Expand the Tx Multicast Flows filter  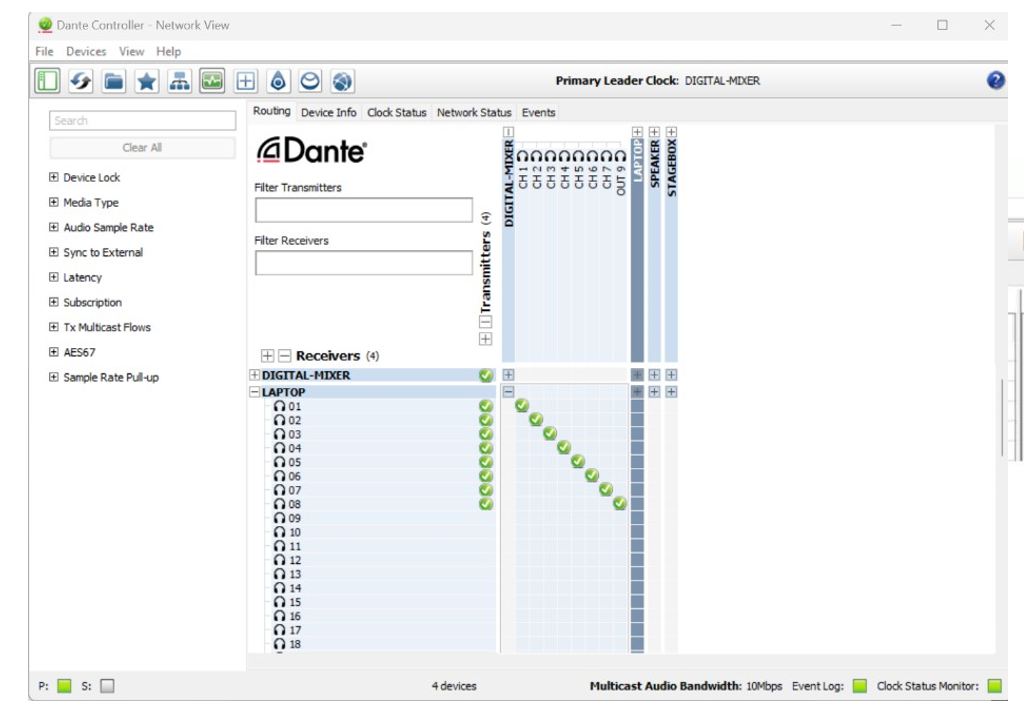pos(54,327)
